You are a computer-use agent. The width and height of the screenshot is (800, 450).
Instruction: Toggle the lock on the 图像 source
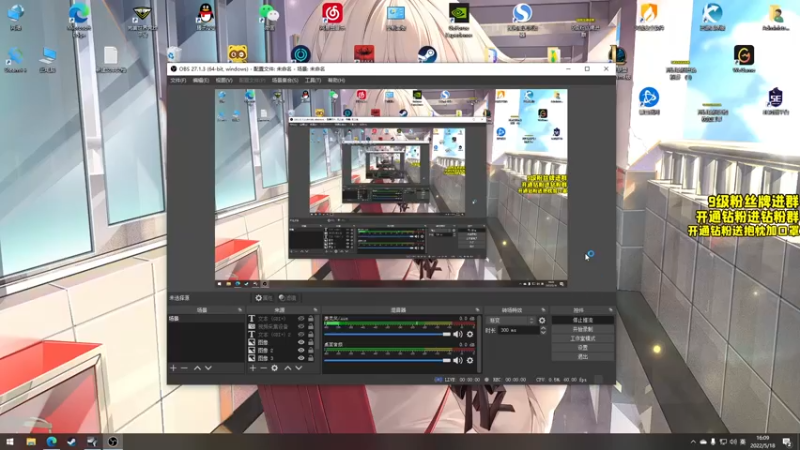click(311, 342)
